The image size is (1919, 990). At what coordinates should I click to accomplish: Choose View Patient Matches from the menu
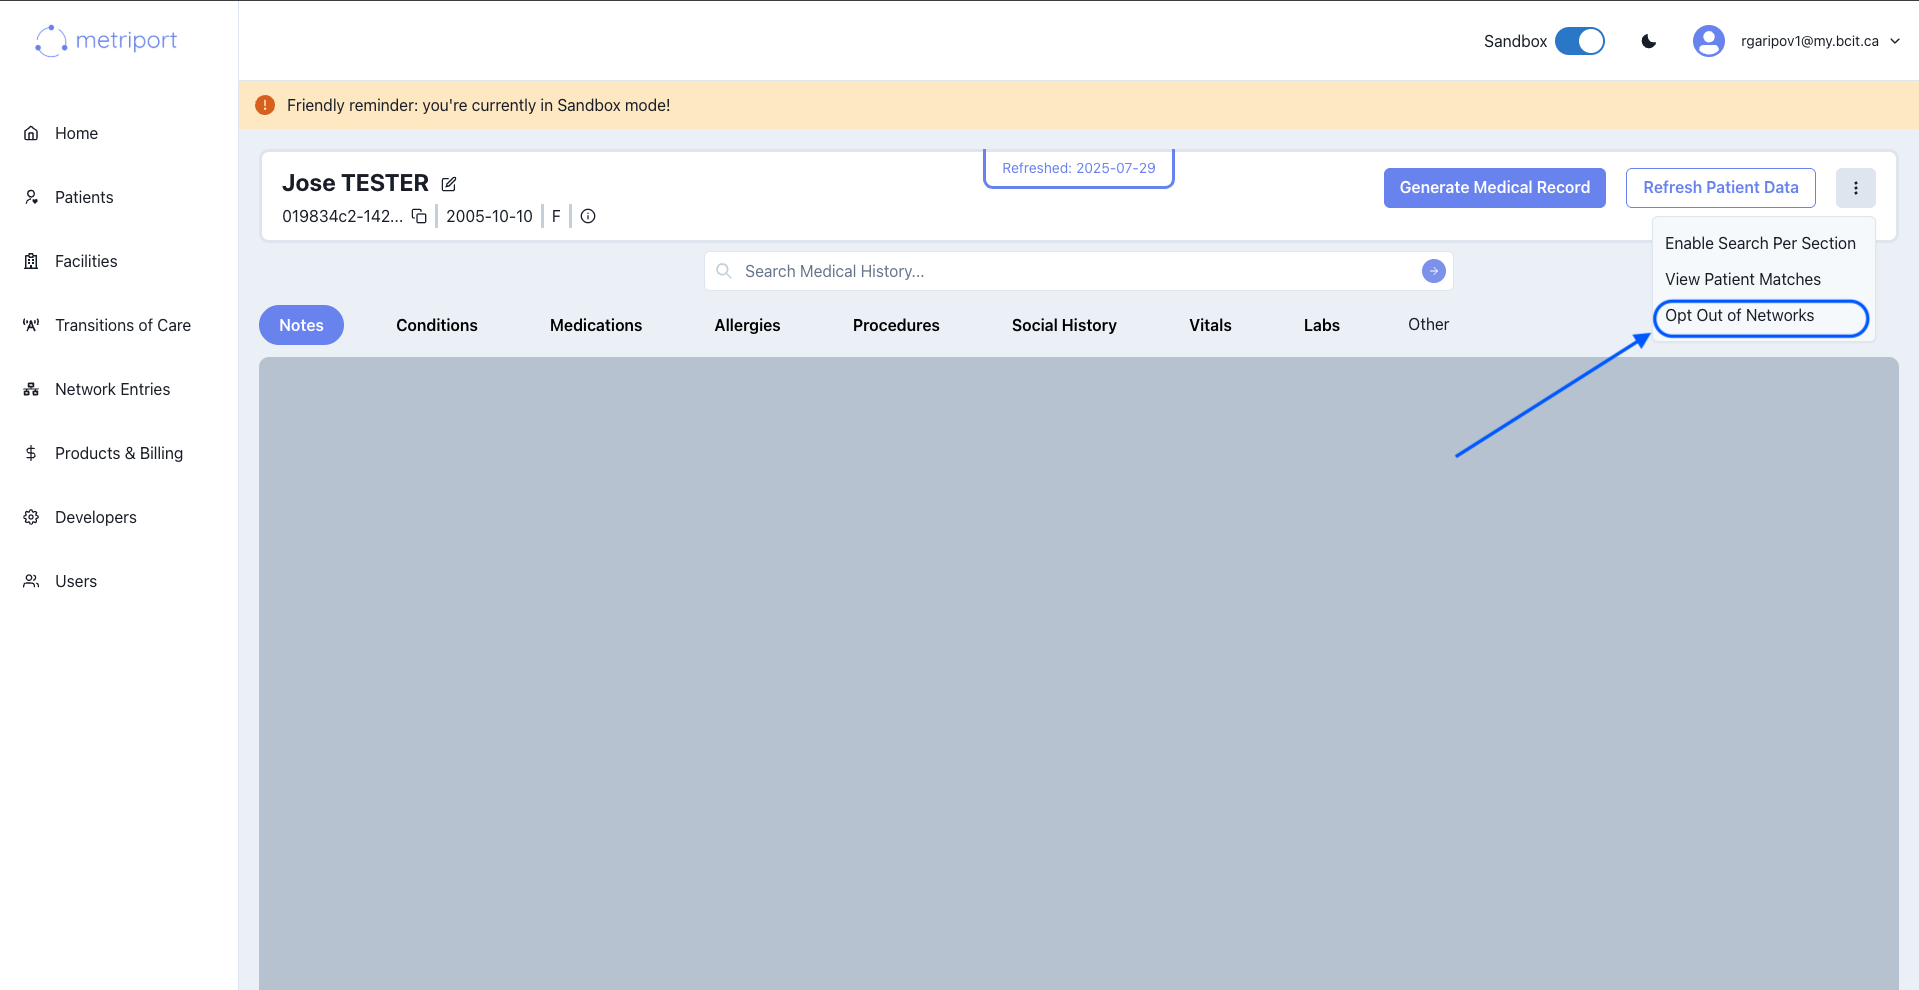(1742, 279)
